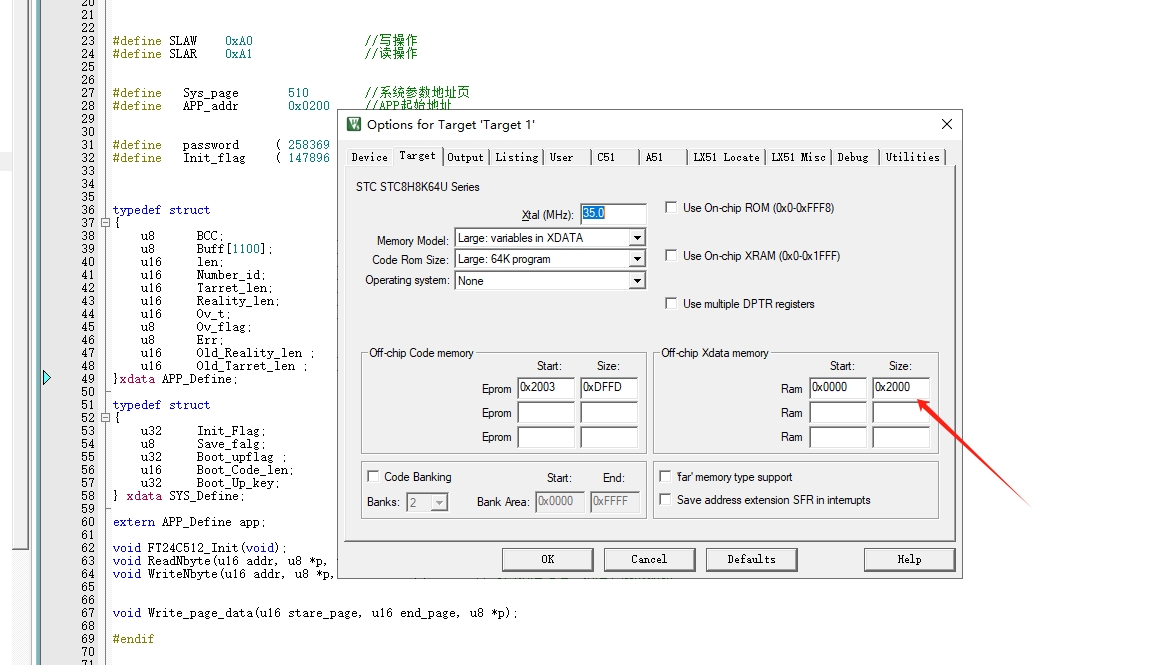Click code line '#define SLAR 0xA1'

click(182, 54)
